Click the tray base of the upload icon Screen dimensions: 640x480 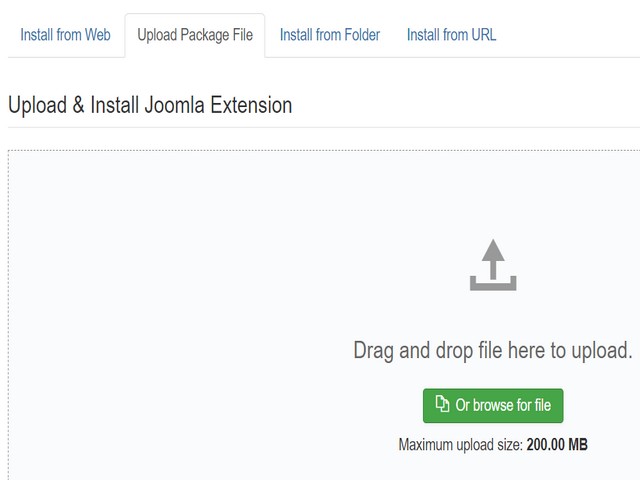[x=493, y=284]
